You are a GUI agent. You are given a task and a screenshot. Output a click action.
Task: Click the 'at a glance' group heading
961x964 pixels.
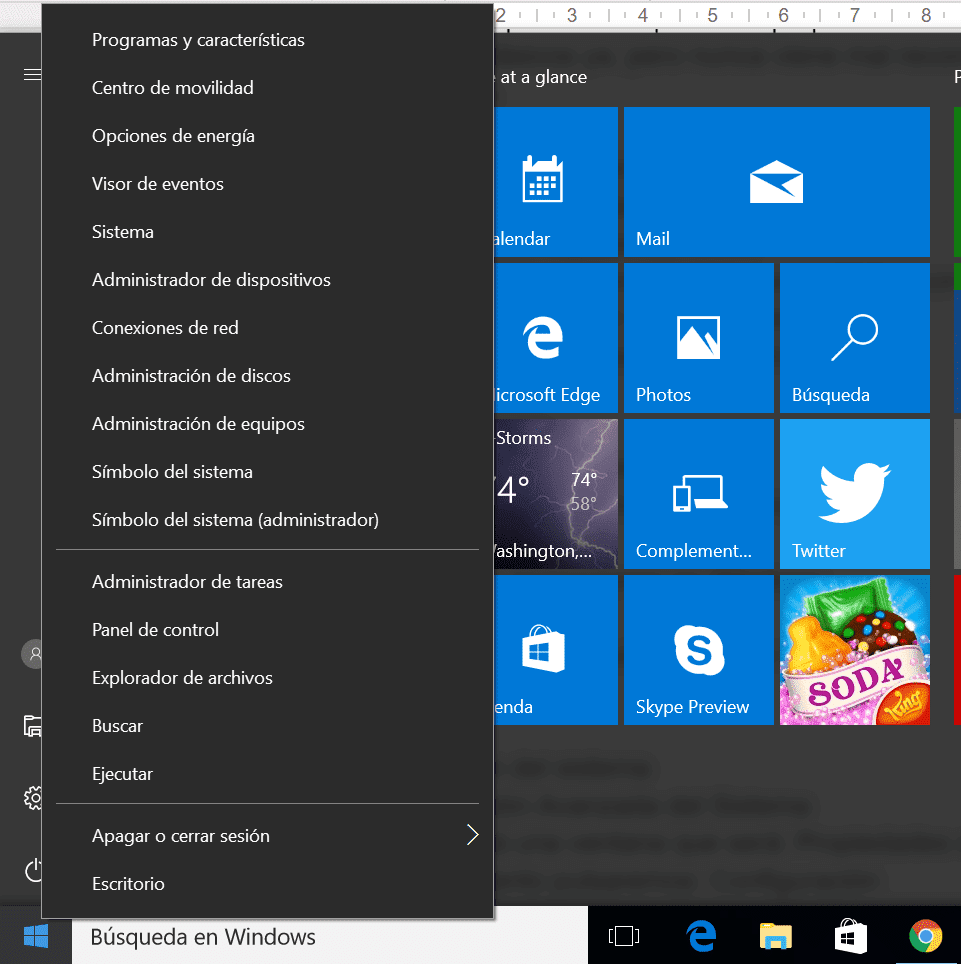pyautogui.click(x=540, y=77)
